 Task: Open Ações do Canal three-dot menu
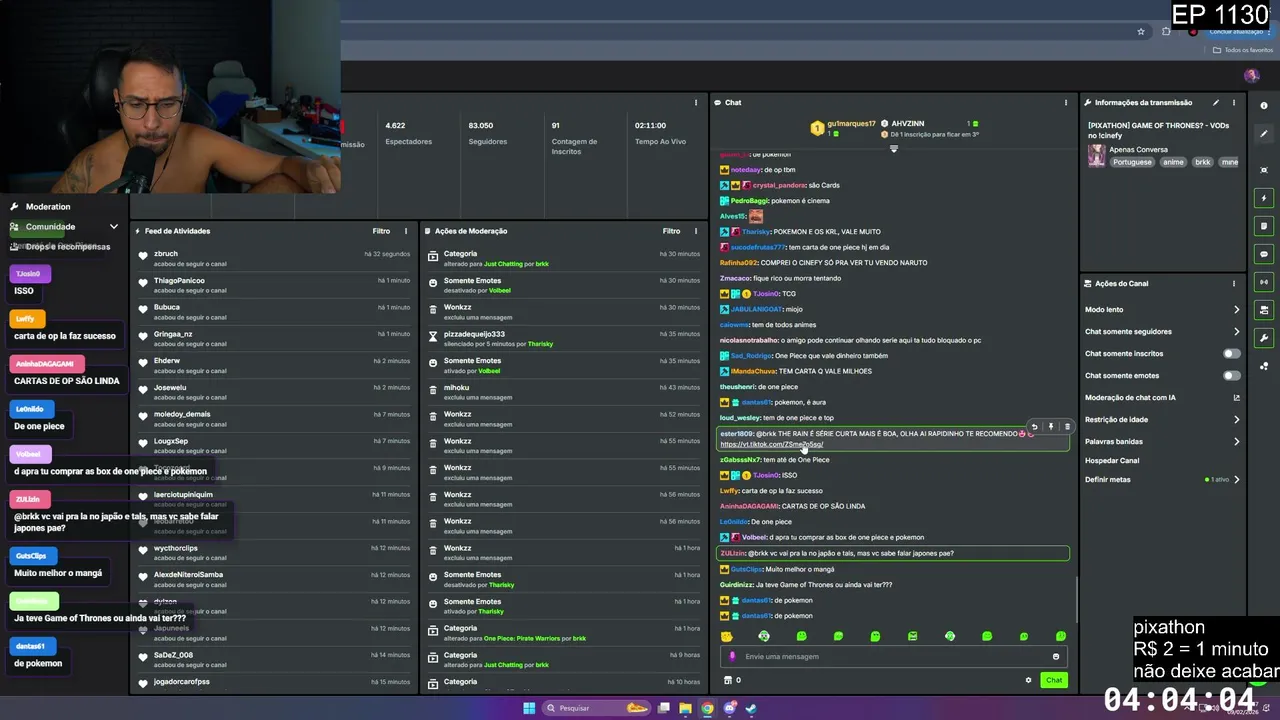(x=1233, y=283)
